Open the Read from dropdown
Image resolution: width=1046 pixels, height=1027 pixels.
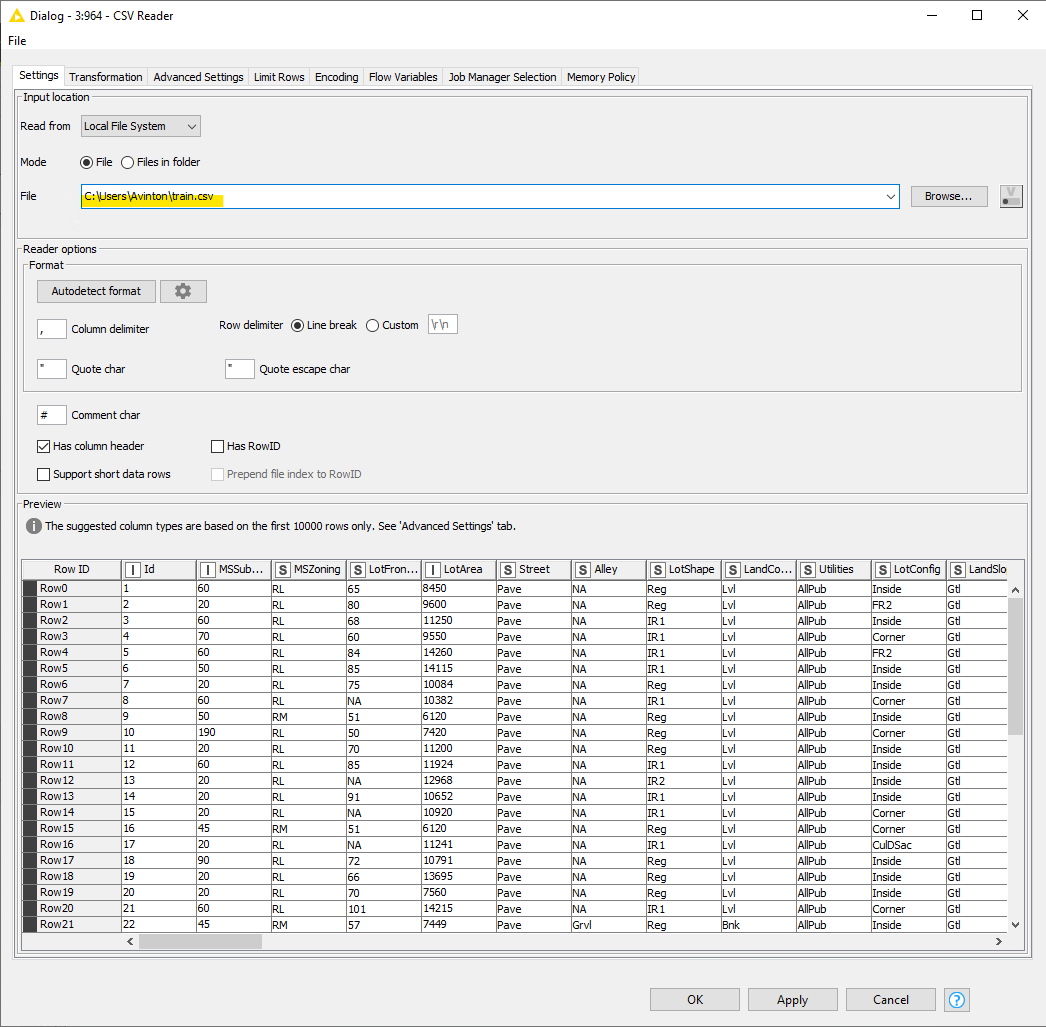pyautogui.click(x=141, y=126)
